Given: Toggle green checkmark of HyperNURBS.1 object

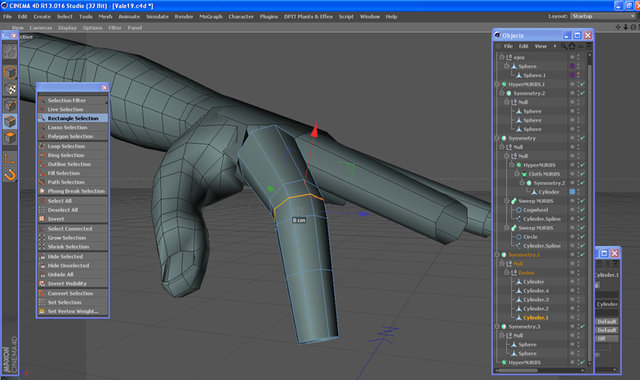Looking at the screenshot, I should pyautogui.click(x=582, y=84).
